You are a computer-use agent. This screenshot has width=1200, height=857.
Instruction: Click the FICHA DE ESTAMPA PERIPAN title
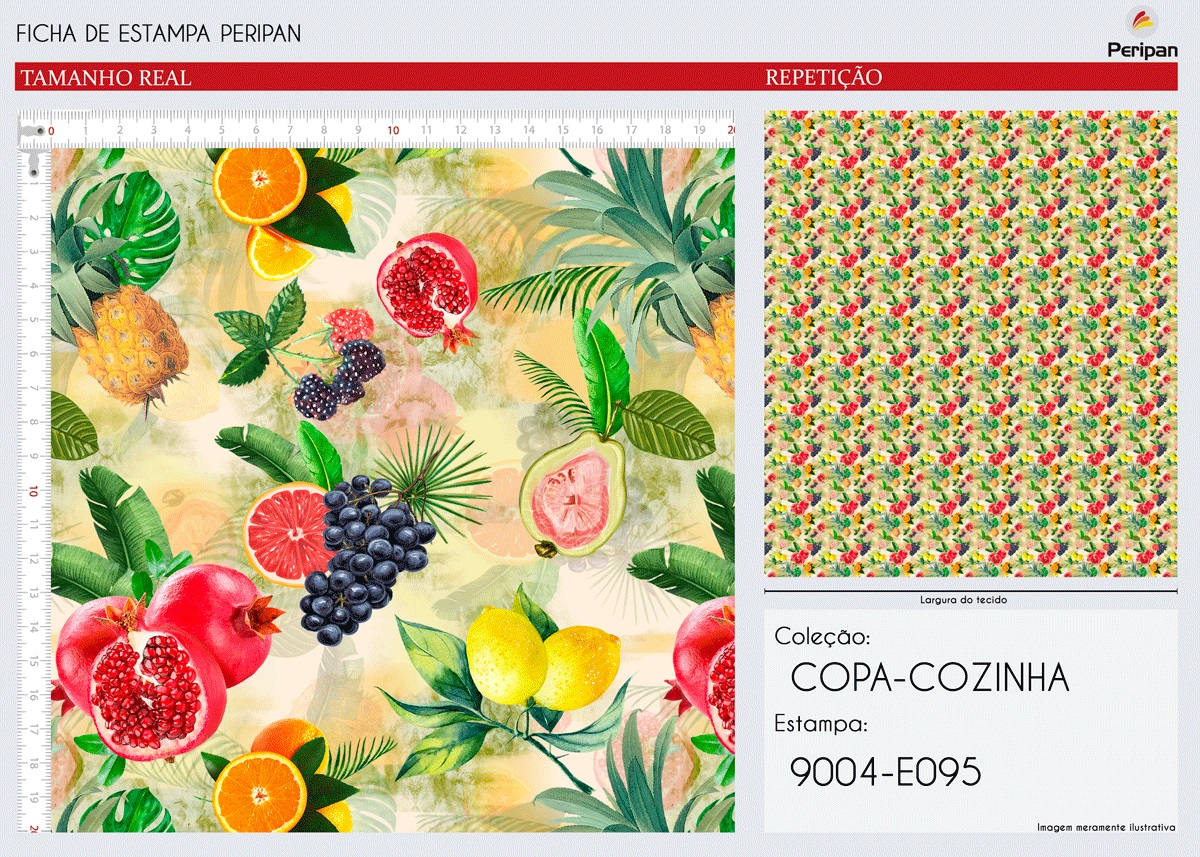[x=159, y=34]
